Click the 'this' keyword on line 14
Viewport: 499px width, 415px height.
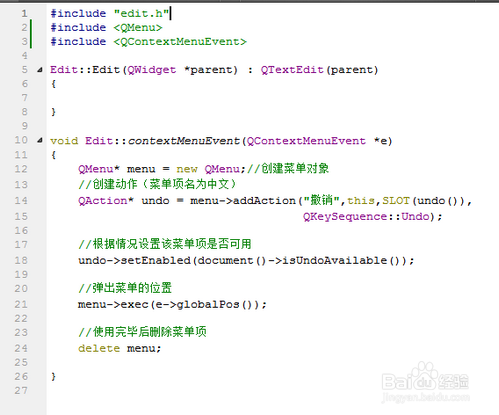[x=361, y=201]
